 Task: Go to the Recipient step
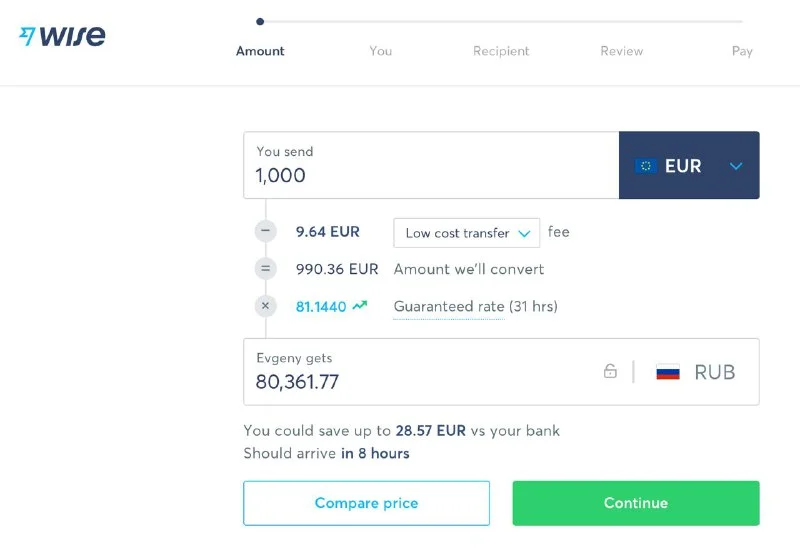501,51
